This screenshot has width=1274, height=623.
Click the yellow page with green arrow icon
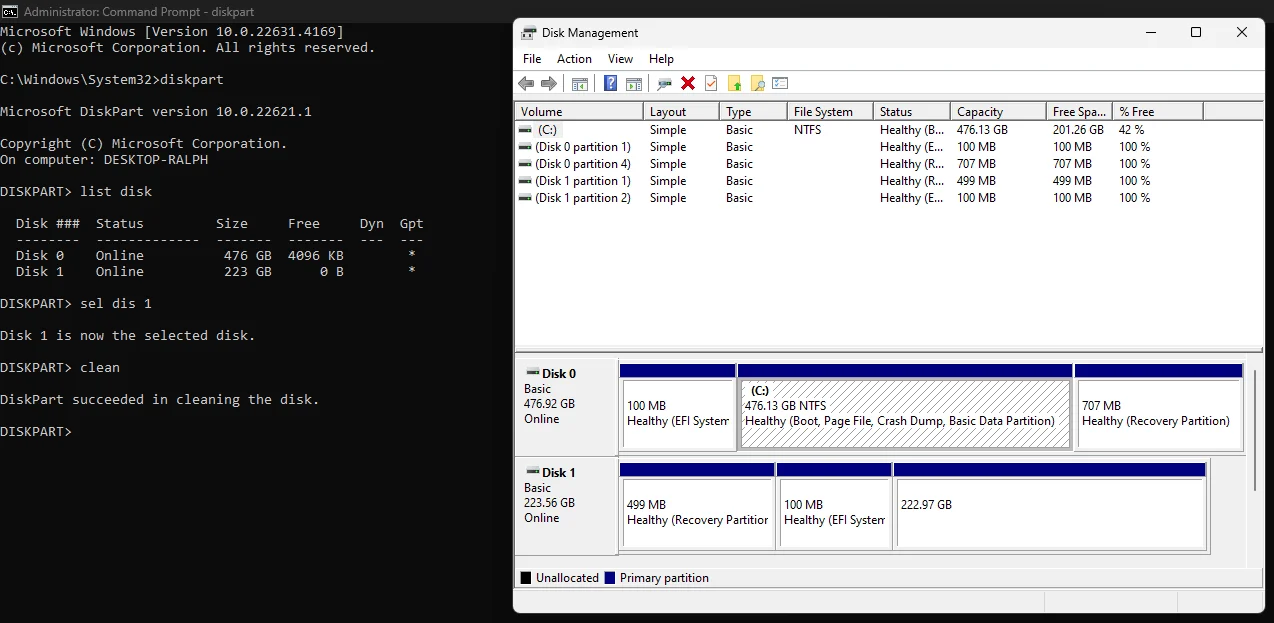click(x=734, y=84)
